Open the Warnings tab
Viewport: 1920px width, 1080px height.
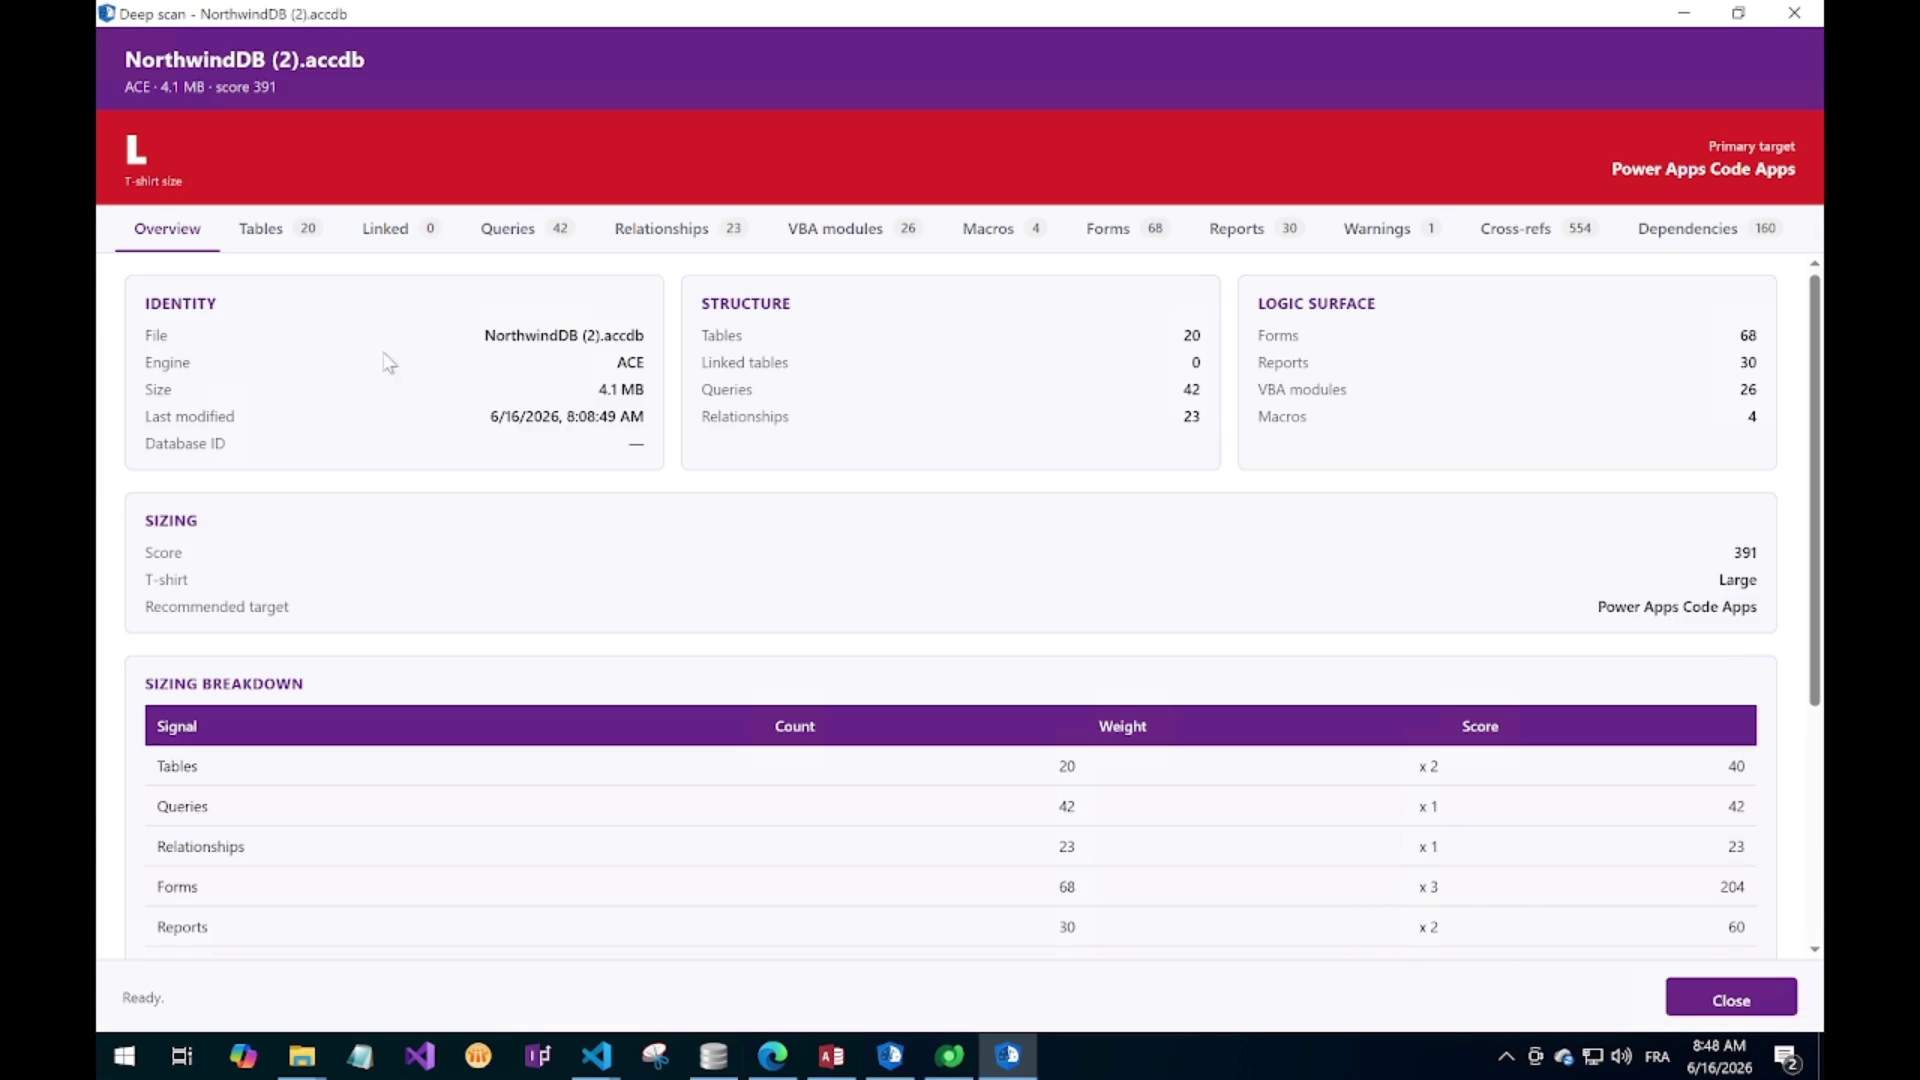(x=1391, y=229)
